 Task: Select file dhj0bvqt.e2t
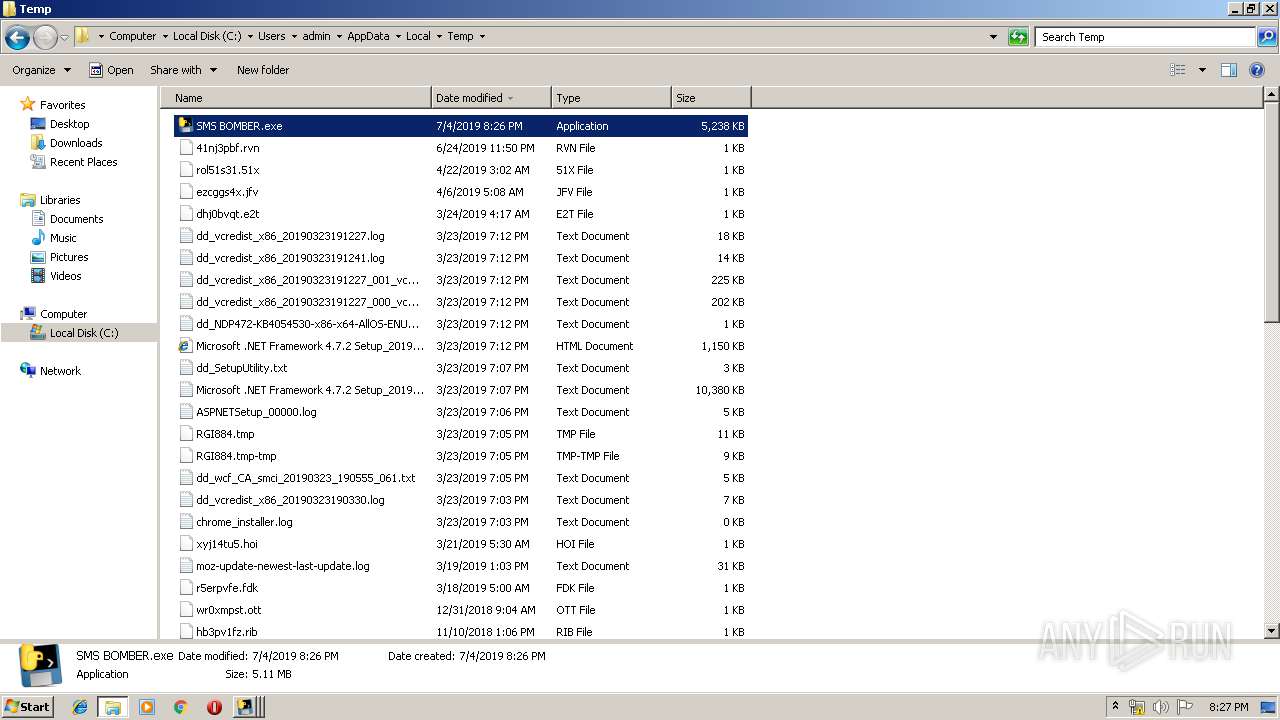click(228, 214)
